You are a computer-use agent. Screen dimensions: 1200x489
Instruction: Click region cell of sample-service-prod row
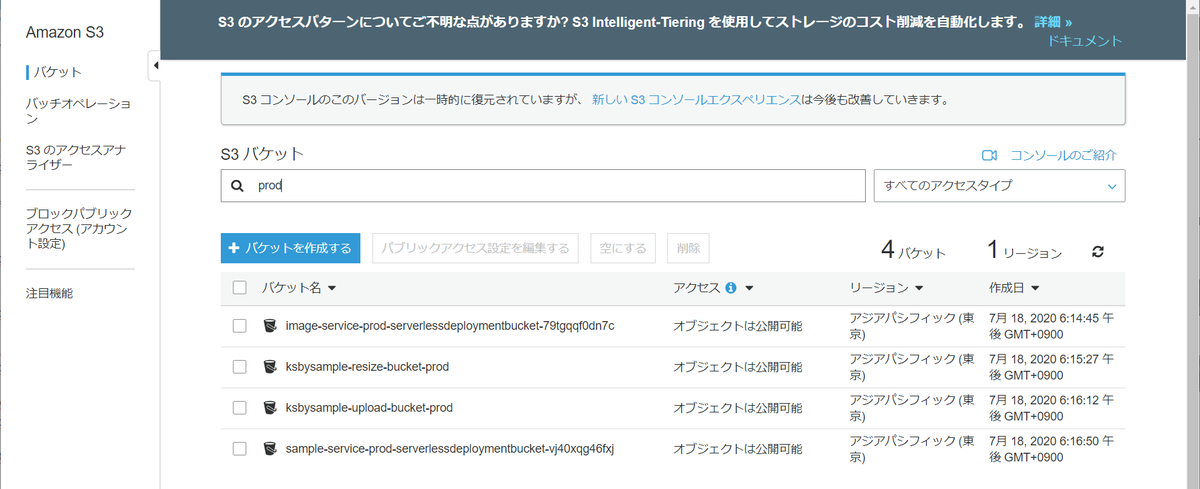(x=913, y=449)
